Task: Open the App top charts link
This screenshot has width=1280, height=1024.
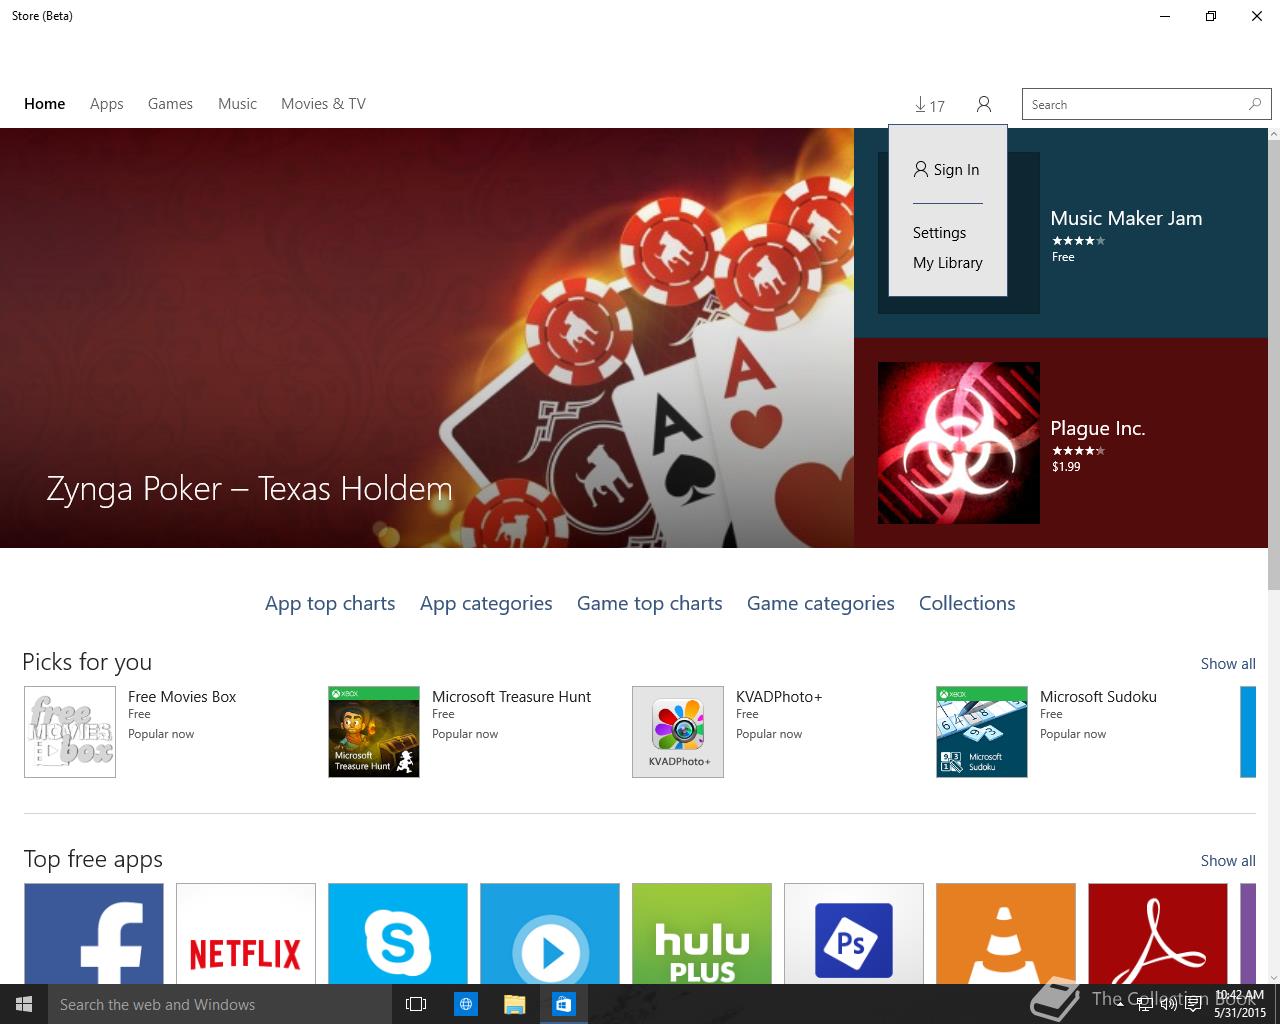Action: tap(330, 603)
